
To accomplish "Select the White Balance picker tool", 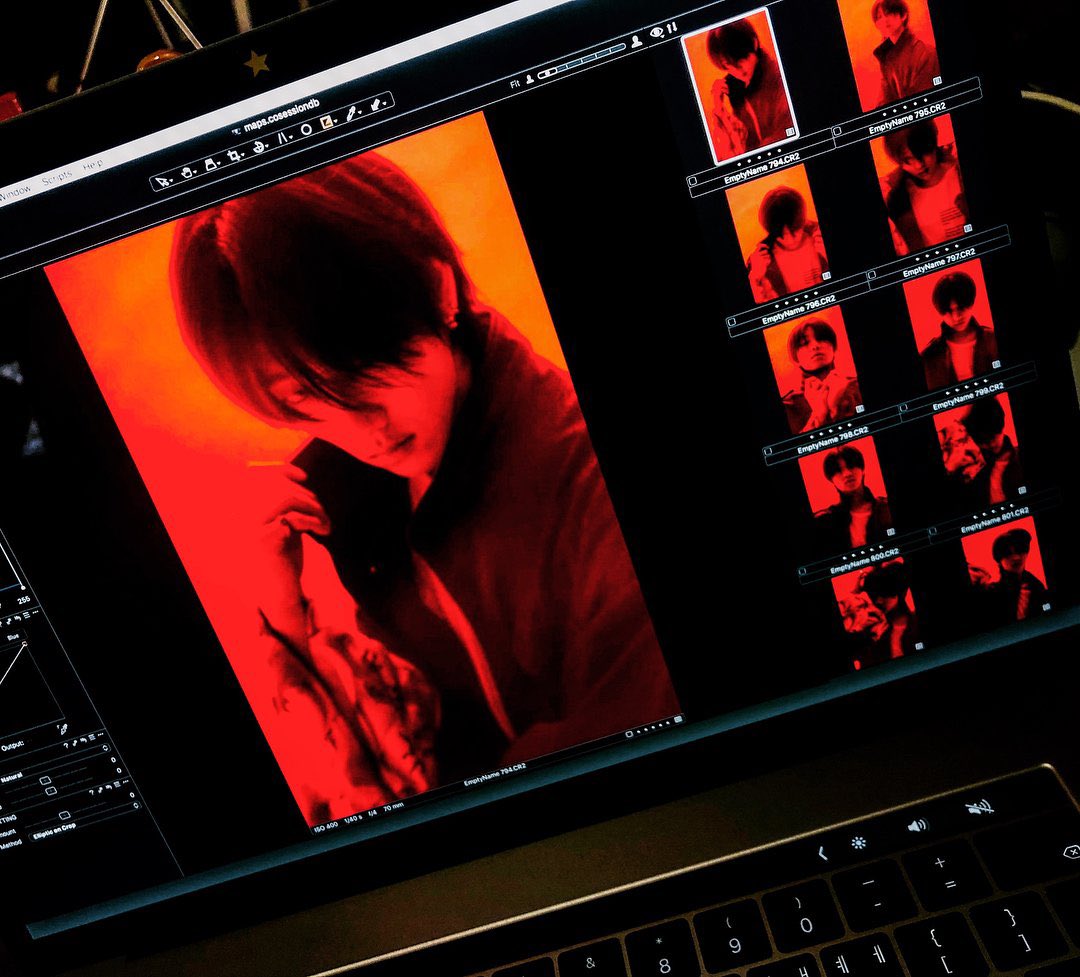I will pyautogui.click(x=351, y=112).
